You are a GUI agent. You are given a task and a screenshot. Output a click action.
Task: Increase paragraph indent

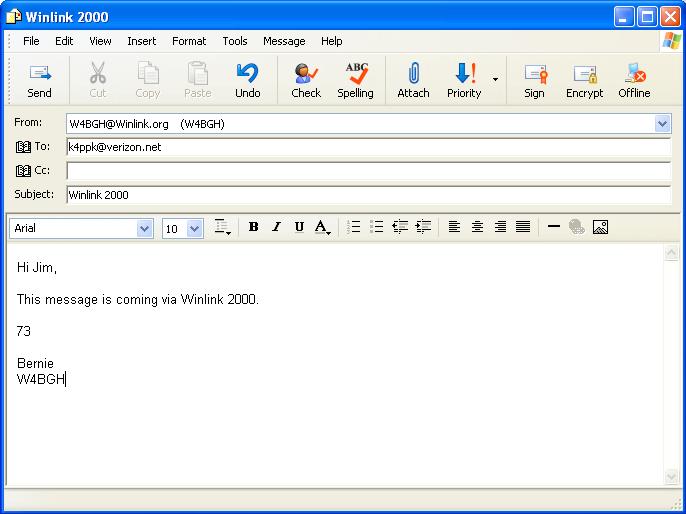tap(423, 227)
